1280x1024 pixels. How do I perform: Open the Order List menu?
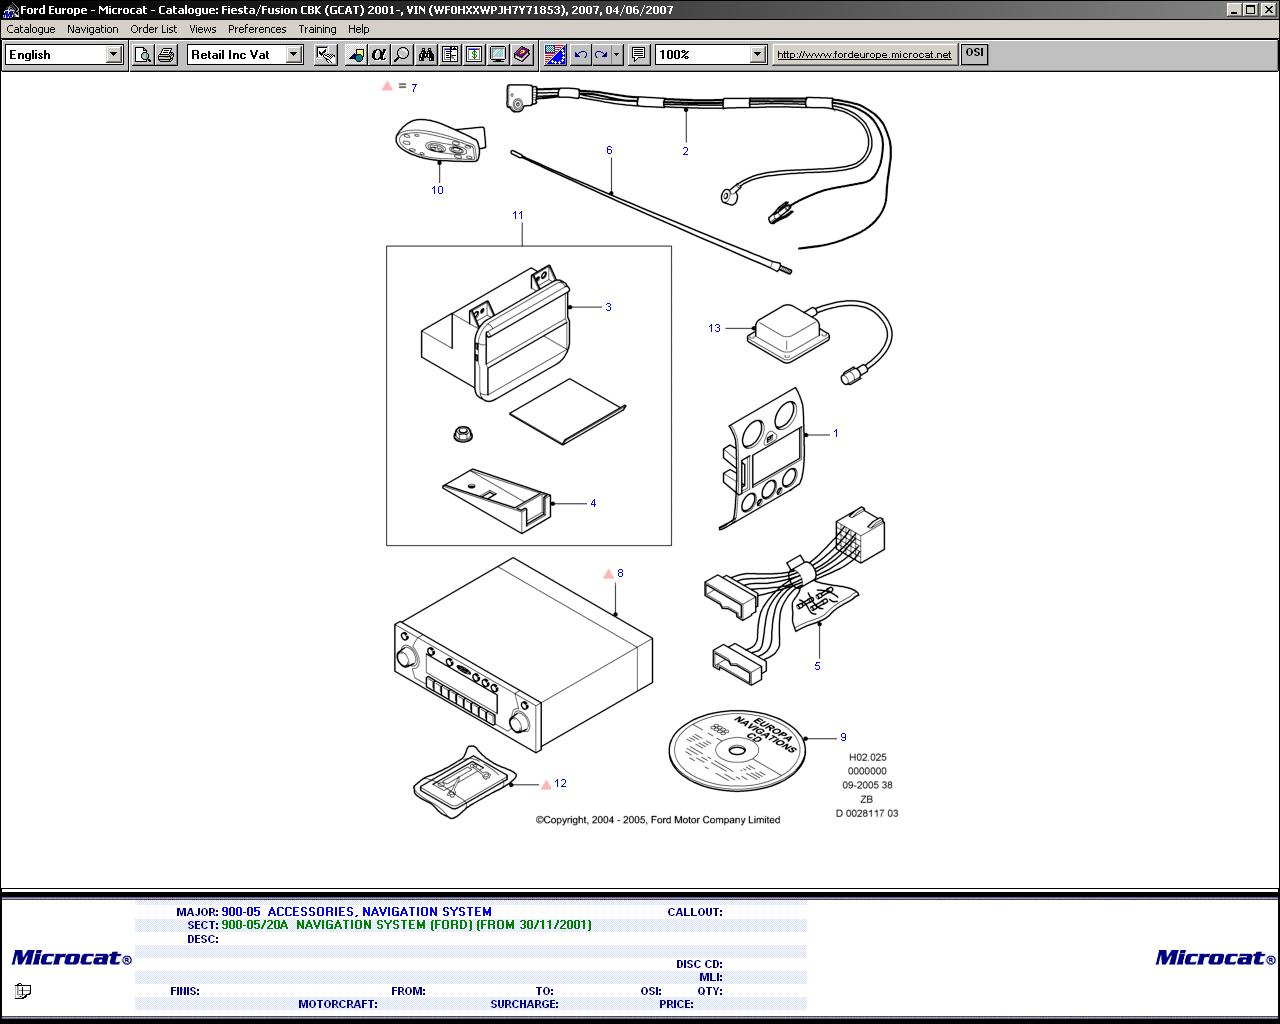click(153, 29)
